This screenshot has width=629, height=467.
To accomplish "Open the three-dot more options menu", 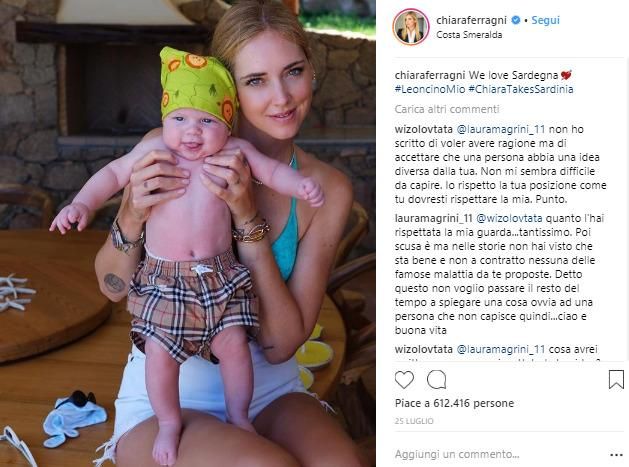I will 616,455.
